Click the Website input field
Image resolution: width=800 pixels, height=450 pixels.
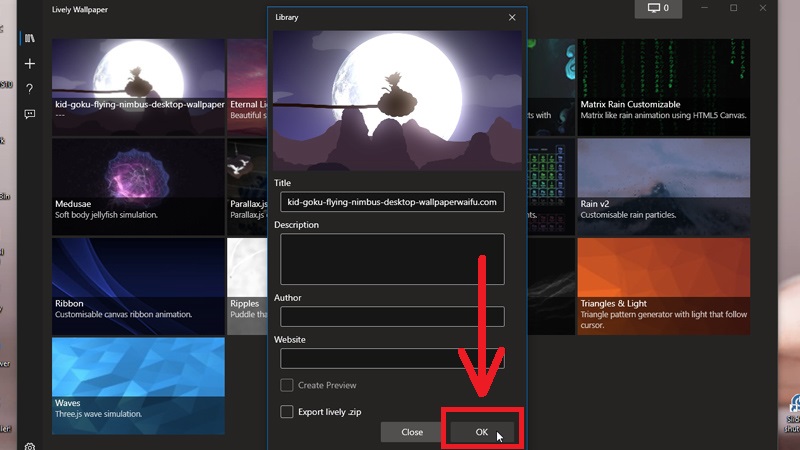pyautogui.click(x=392, y=358)
